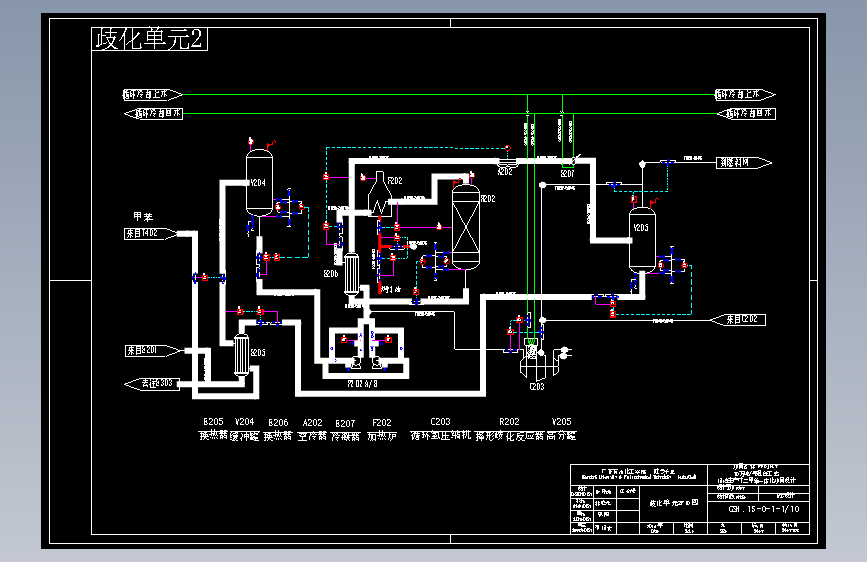Pick the A202 air cooler symbol
867x562 pixels.
(506, 162)
